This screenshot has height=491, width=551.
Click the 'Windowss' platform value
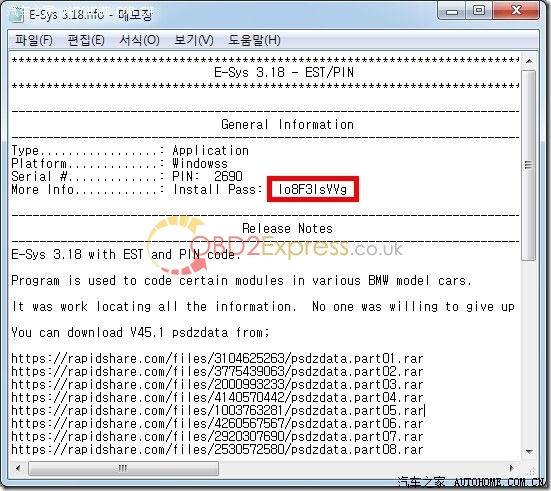click(x=200, y=163)
